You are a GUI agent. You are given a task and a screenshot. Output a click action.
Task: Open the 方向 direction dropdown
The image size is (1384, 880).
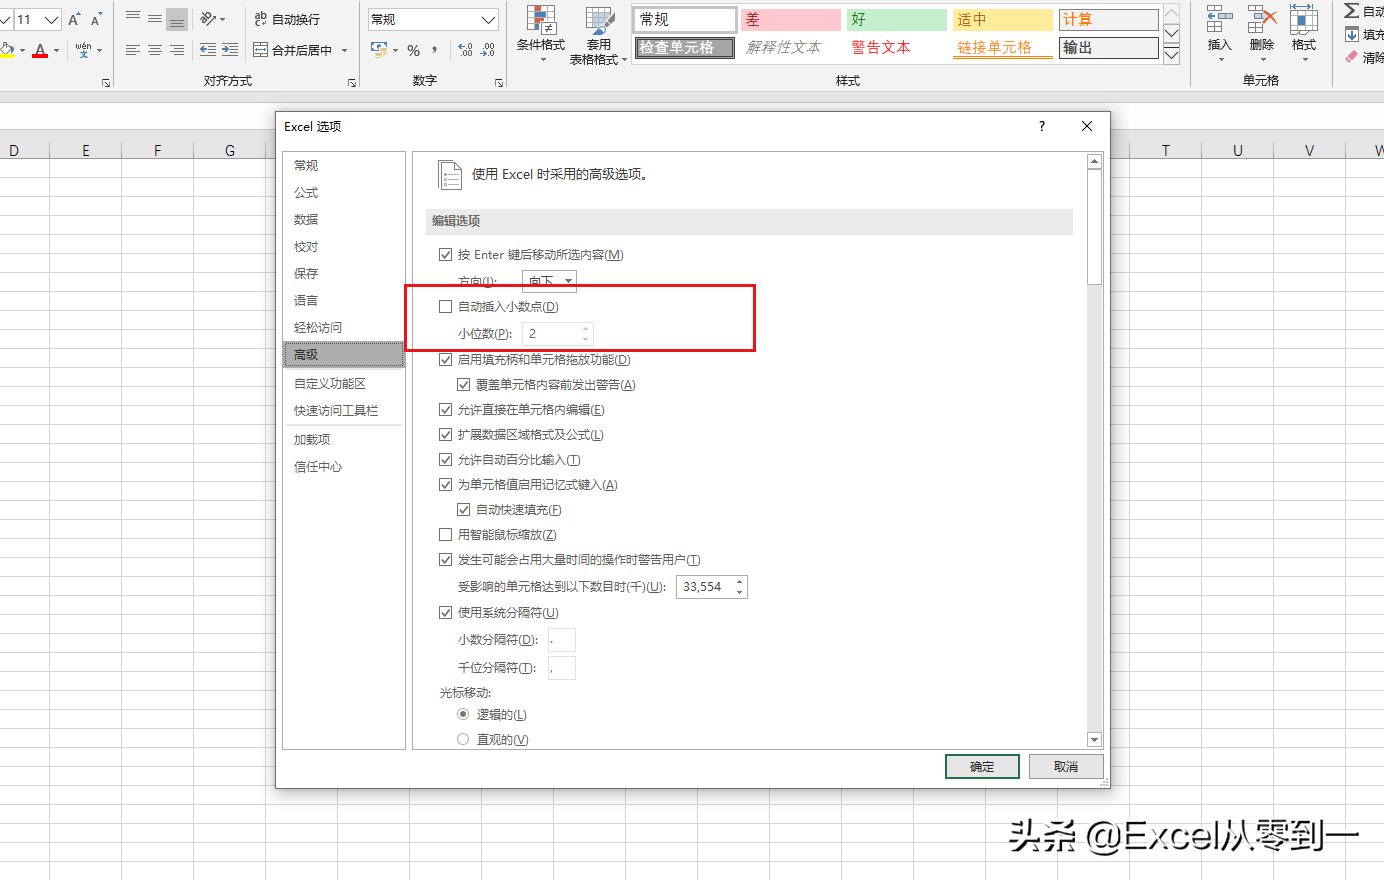point(549,281)
